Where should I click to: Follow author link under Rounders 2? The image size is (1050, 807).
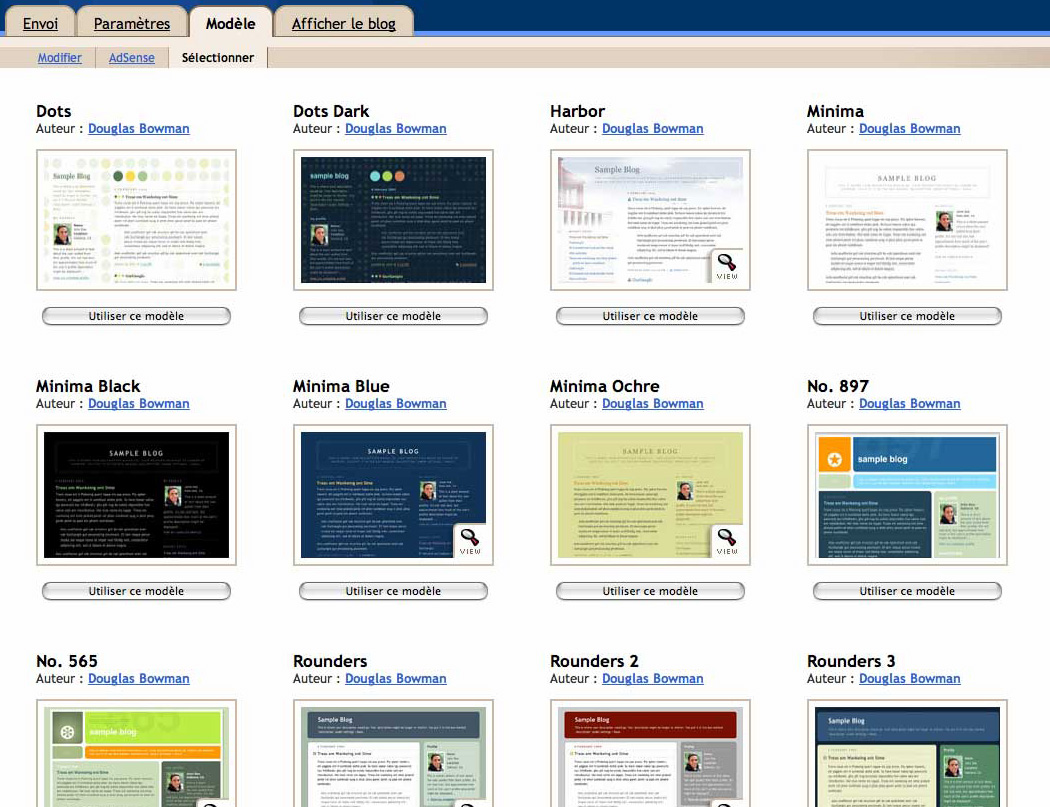click(653, 679)
